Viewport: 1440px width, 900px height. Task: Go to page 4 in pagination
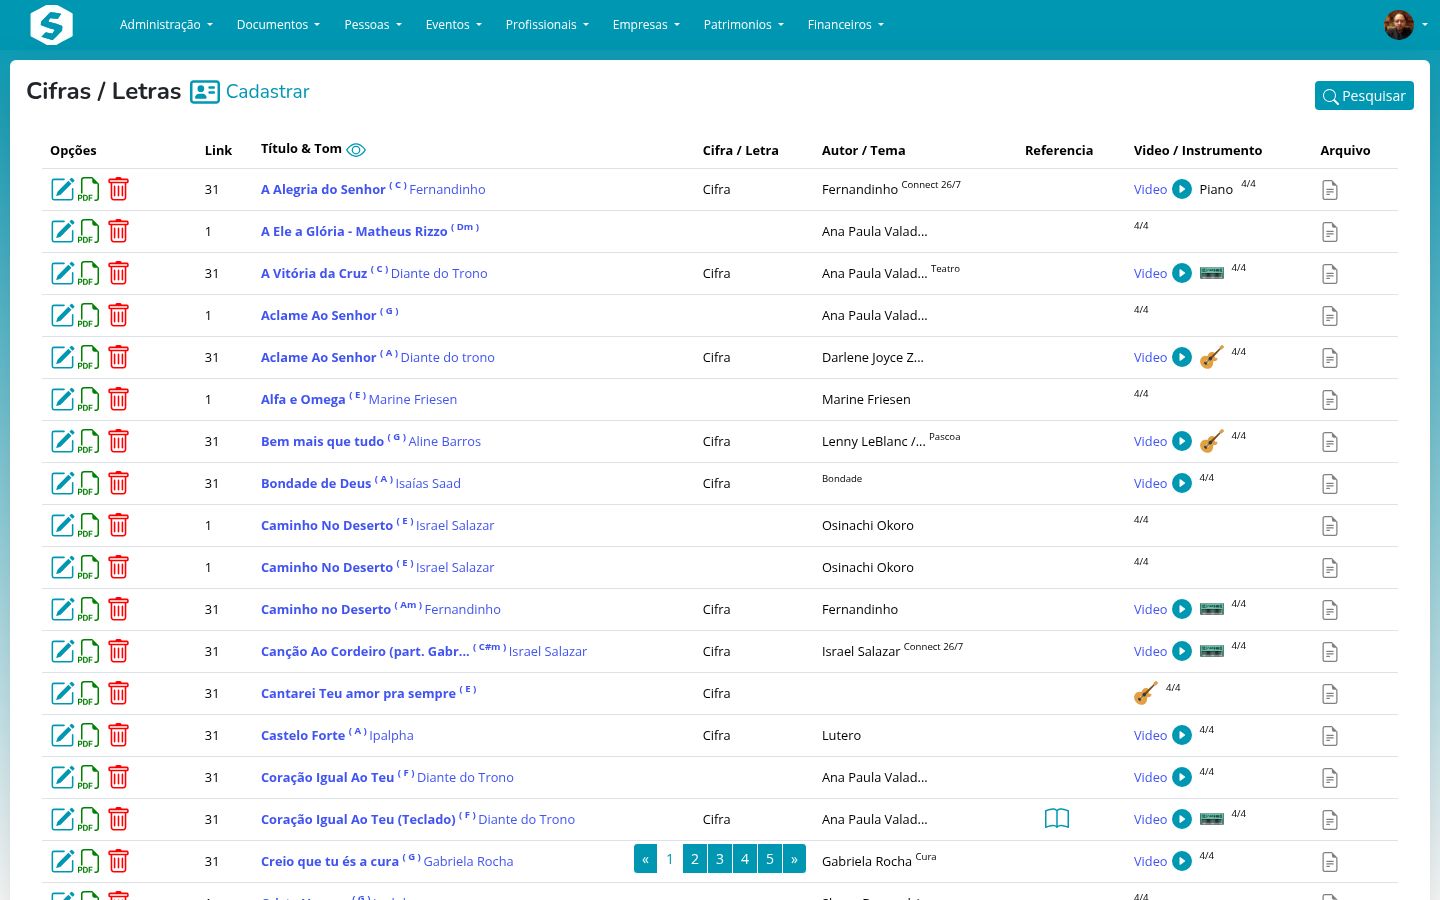pyautogui.click(x=745, y=859)
